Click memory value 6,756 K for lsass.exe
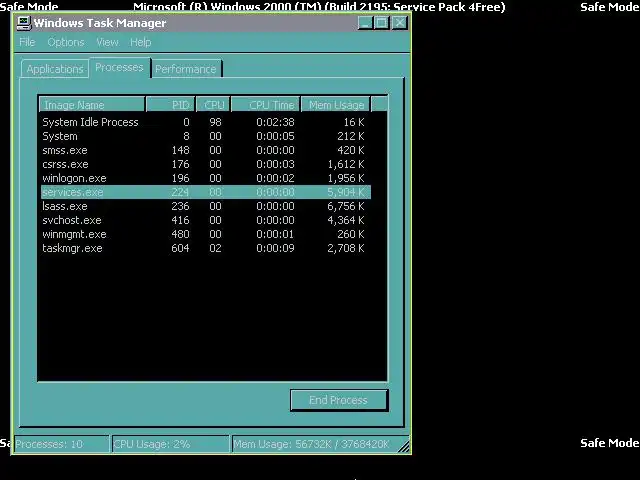The image size is (640, 480). click(346, 206)
